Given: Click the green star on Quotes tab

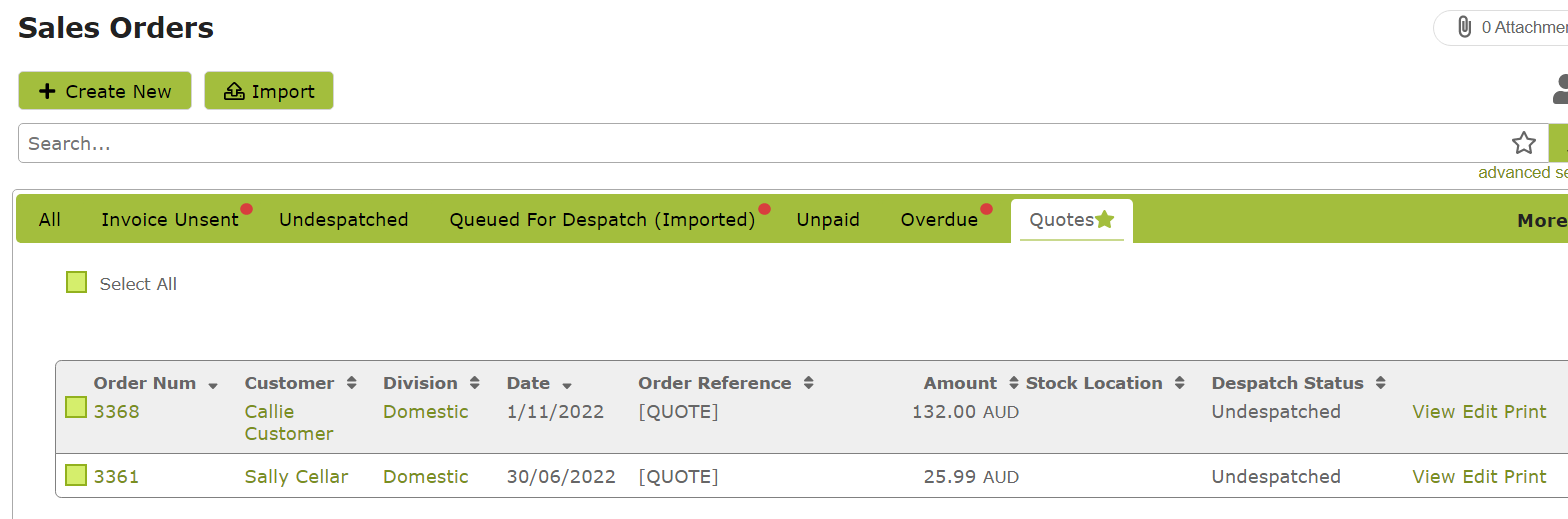Looking at the screenshot, I should [x=1104, y=219].
